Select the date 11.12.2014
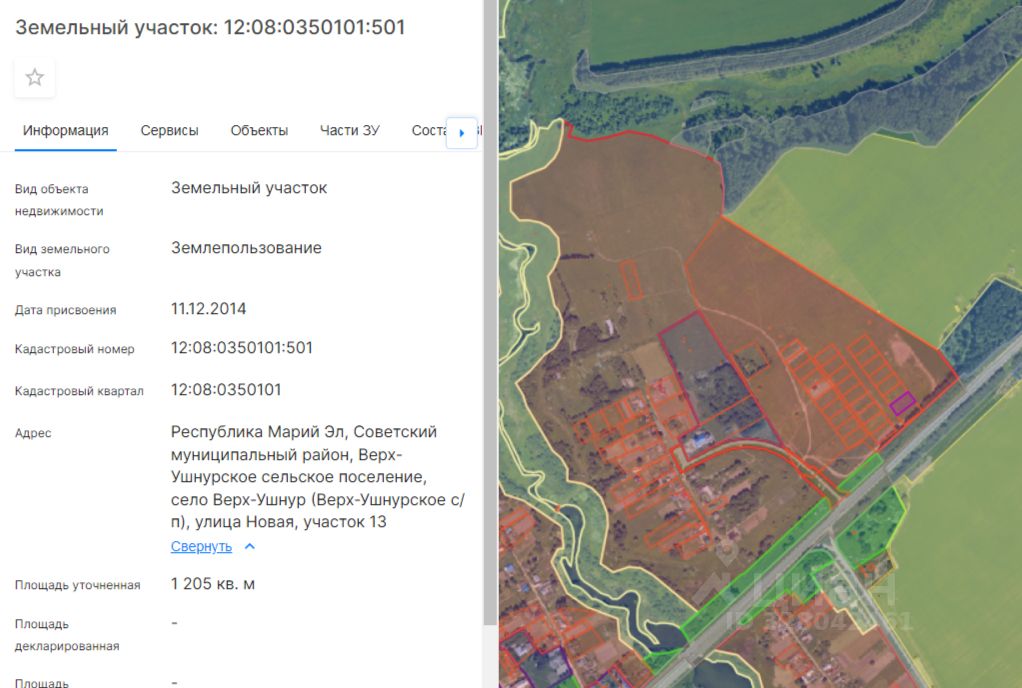1022x688 pixels. [x=209, y=308]
